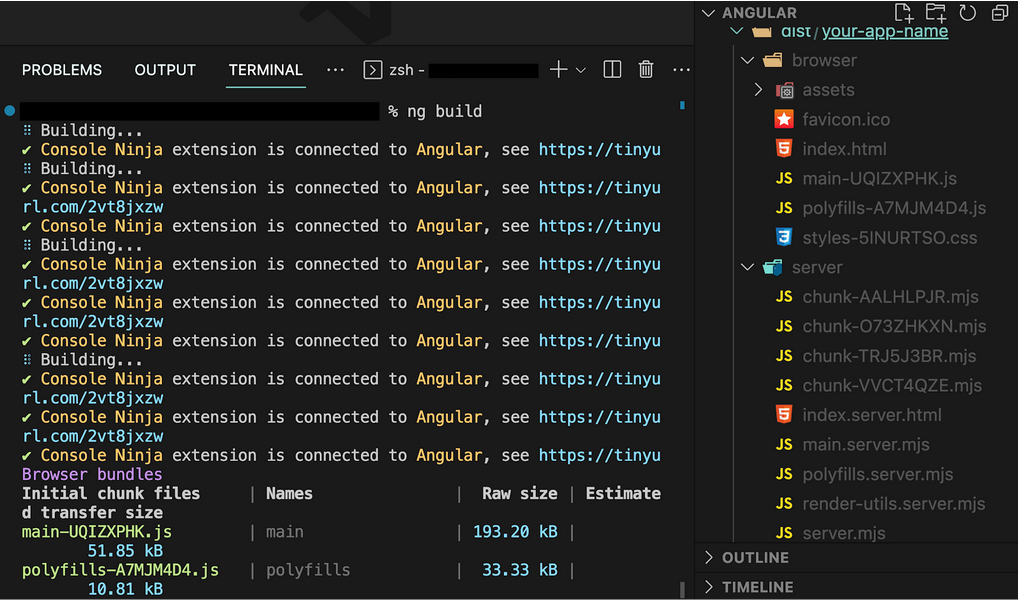Open chunk-AALHLPJR.mjs file

point(890,297)
